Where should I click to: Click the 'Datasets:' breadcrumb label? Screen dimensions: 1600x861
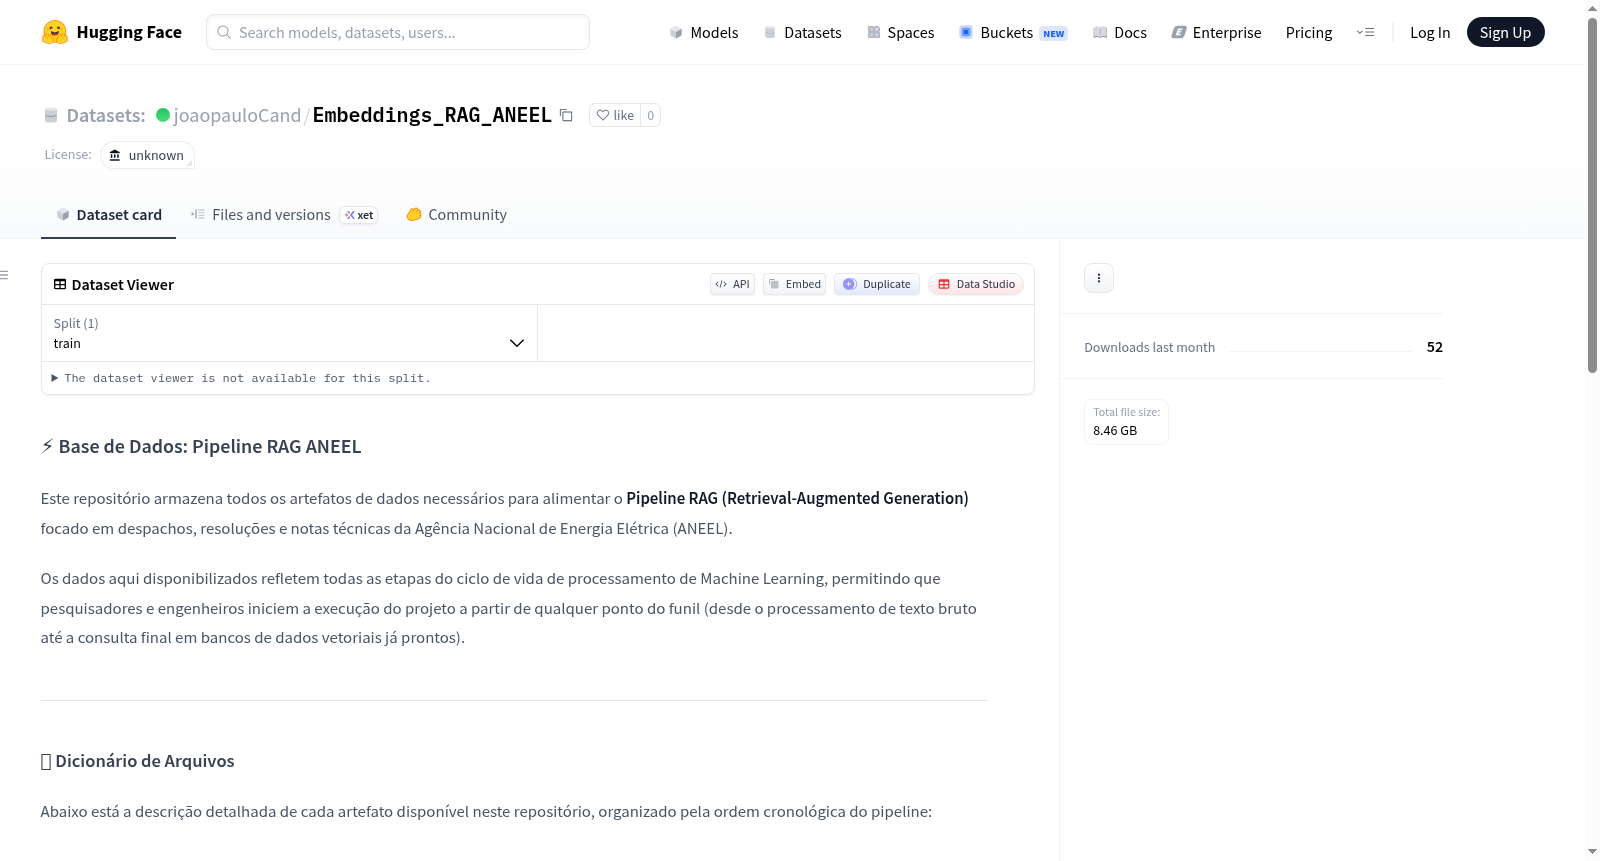click(x=106, y=115)
